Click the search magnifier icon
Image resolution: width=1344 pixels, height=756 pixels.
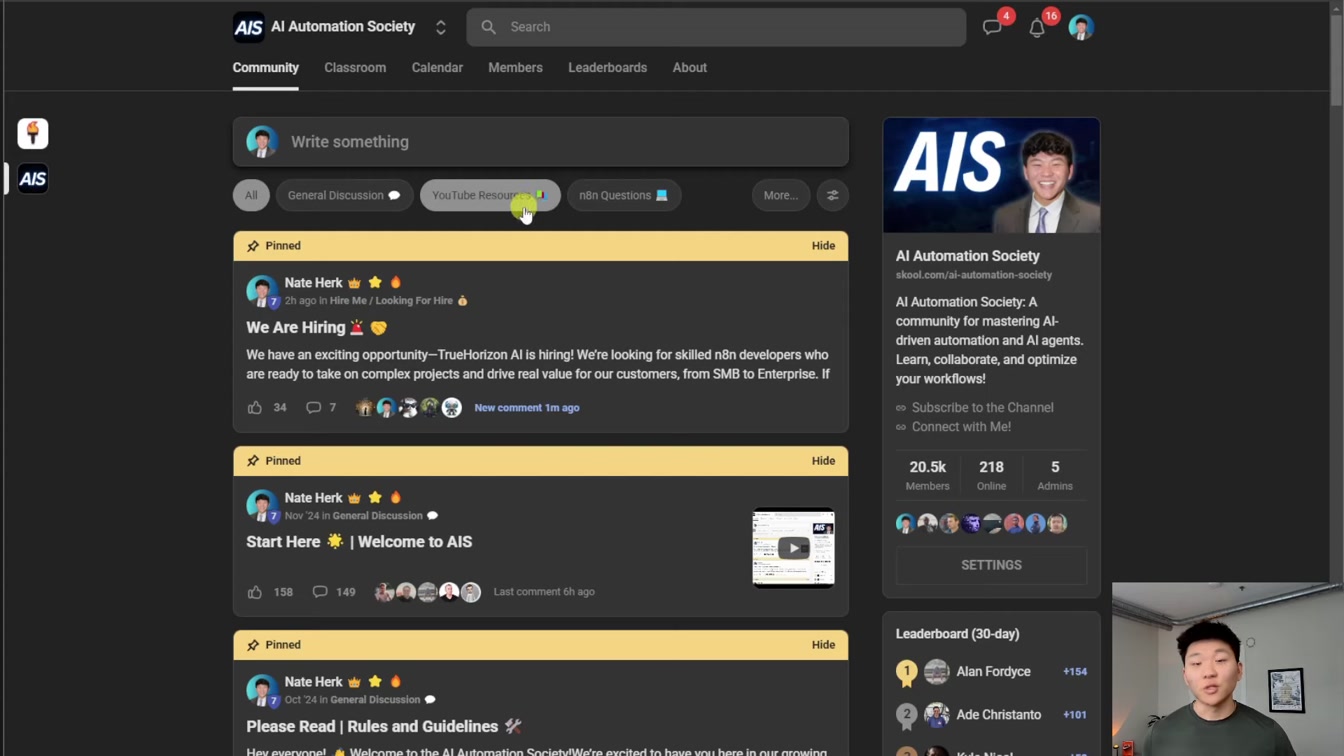coord(488,27)
